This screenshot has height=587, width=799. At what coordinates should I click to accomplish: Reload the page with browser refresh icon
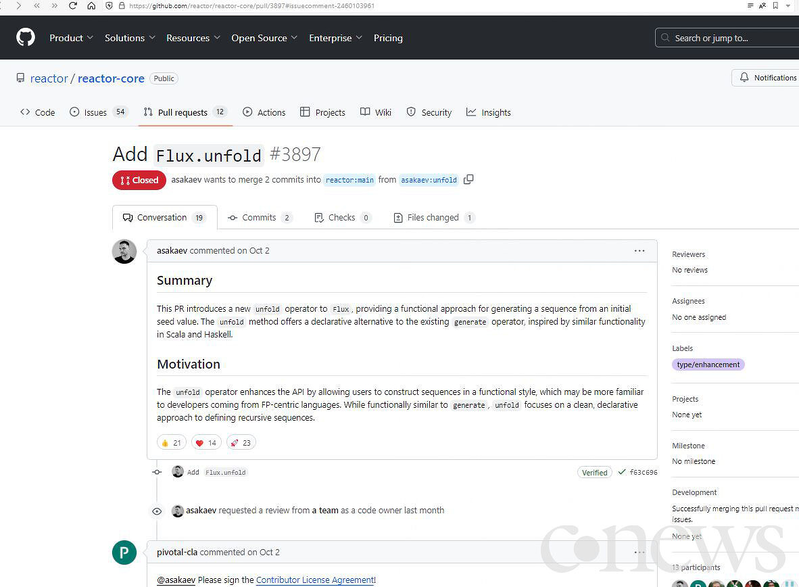pos(73,6)
